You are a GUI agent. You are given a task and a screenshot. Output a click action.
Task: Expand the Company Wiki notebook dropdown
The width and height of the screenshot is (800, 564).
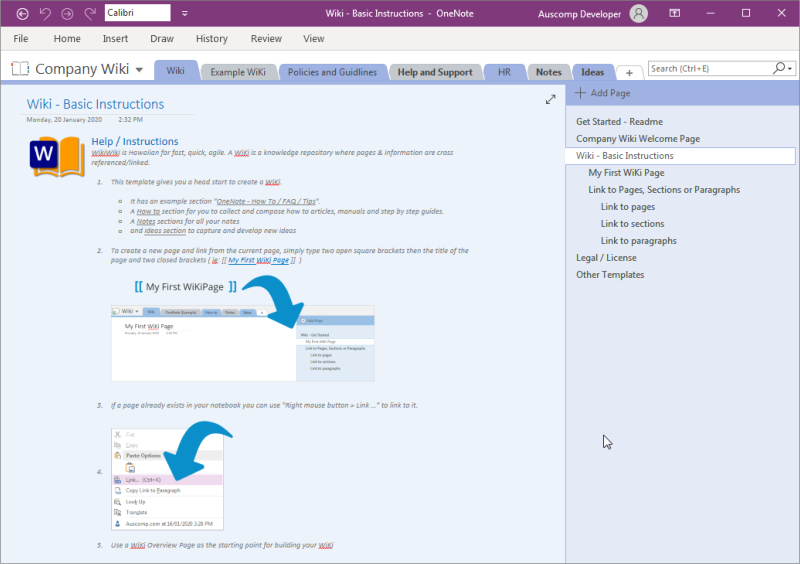tap(139, 70)
